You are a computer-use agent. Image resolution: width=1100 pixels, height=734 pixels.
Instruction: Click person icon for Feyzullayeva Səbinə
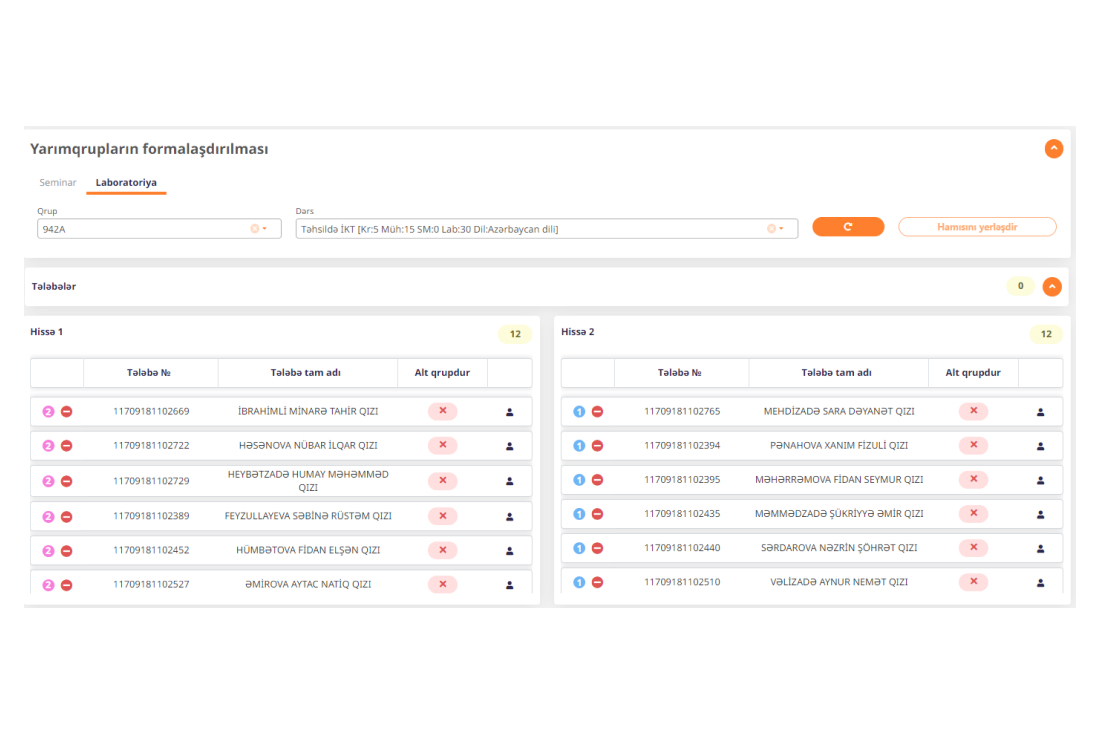tap(509, 517)
